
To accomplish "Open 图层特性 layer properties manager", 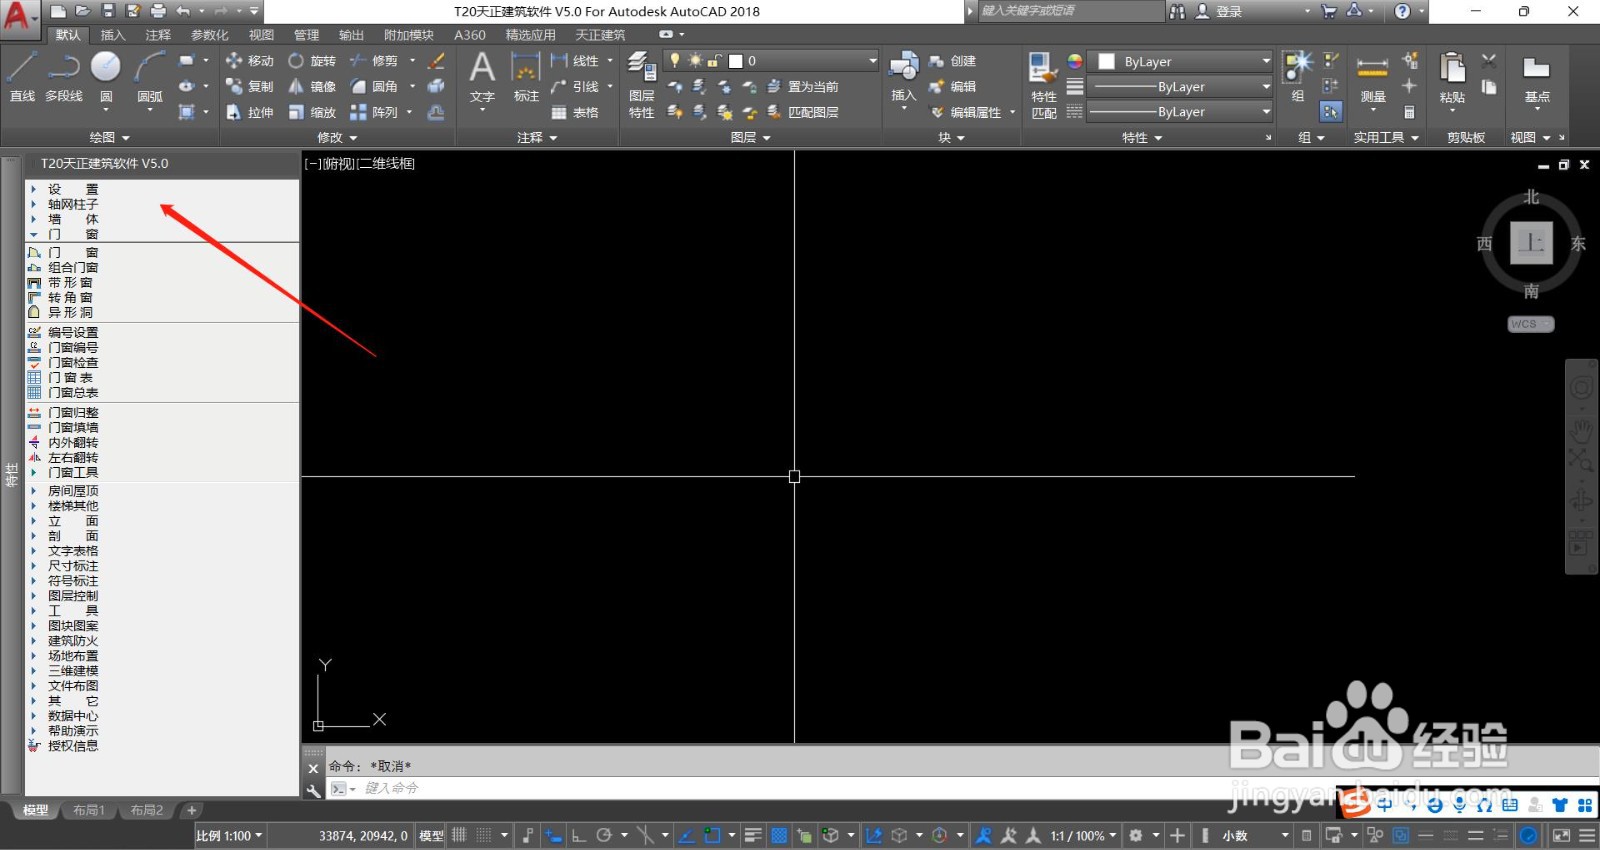I will pos(642,85).
